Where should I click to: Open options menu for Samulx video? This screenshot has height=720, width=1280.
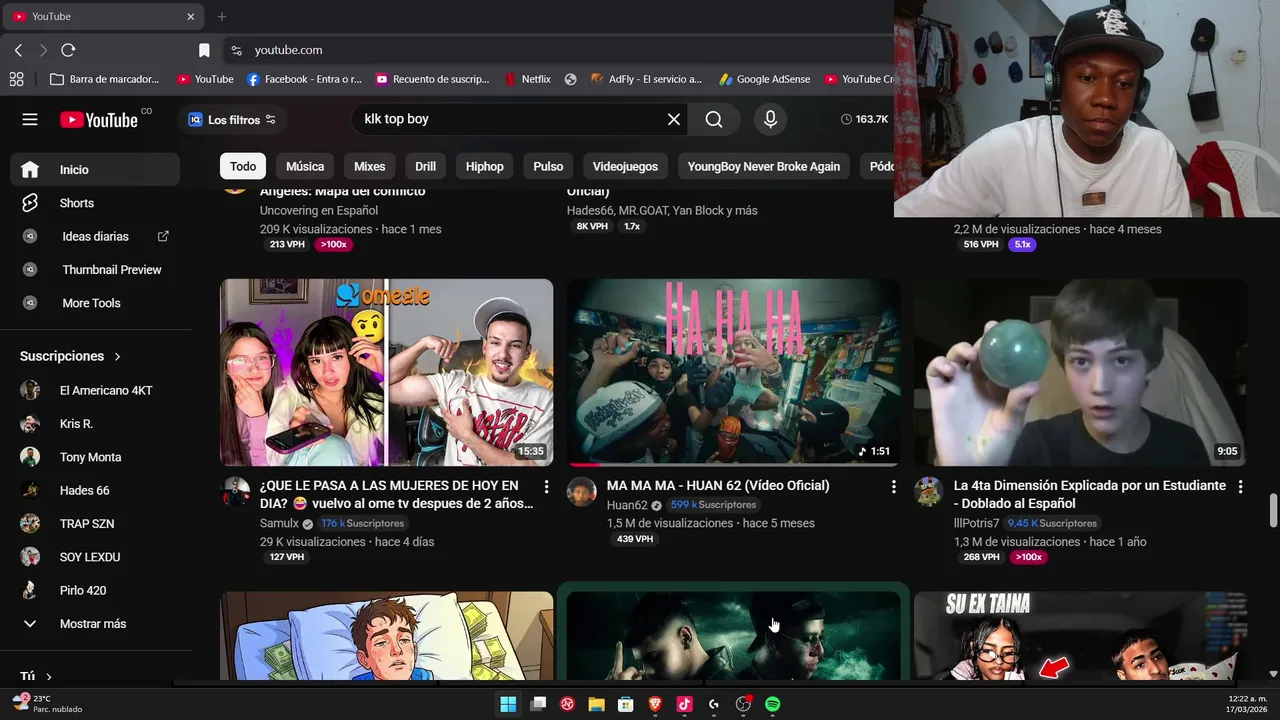pyautogui.click(x=546, y=486)
